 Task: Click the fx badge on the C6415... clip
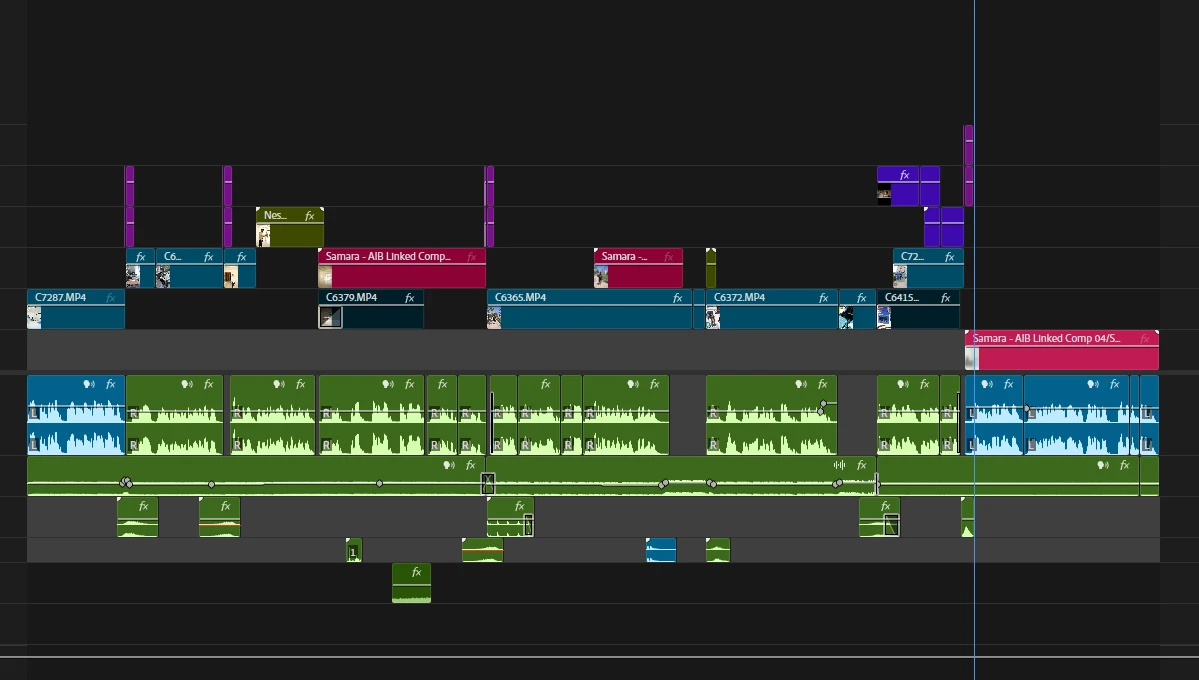pos(945,298)
